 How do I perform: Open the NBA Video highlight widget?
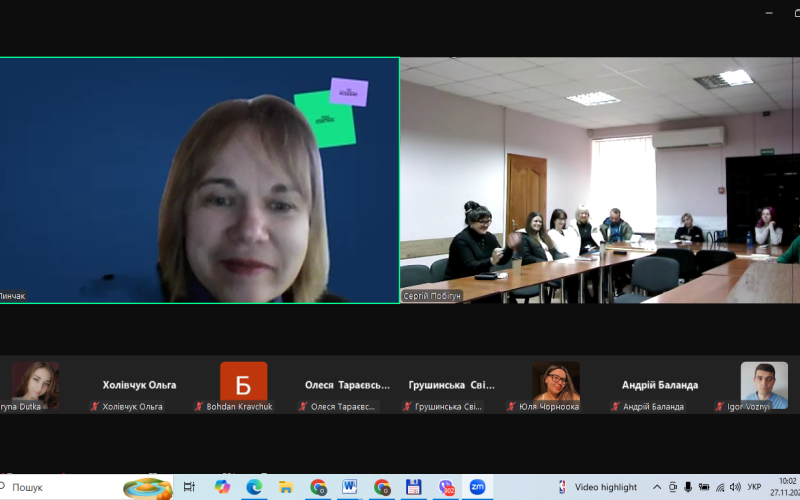pos(597,487)
